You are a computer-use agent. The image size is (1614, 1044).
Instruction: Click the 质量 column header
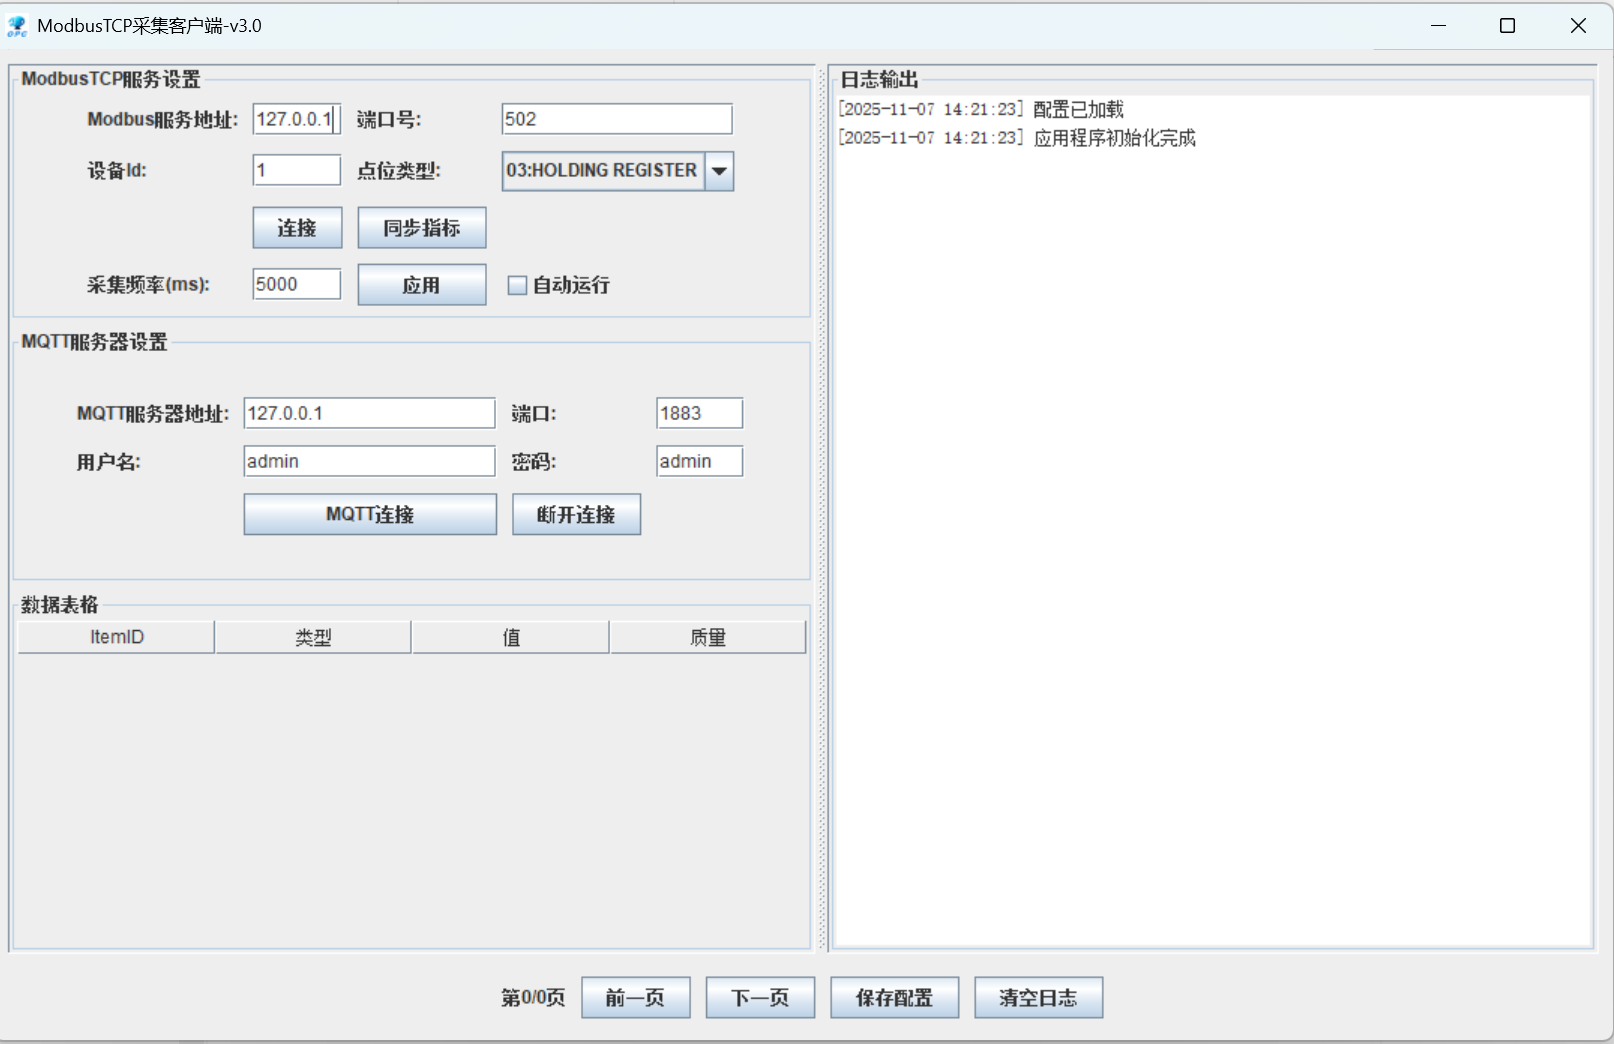click(x=708, y=636)
